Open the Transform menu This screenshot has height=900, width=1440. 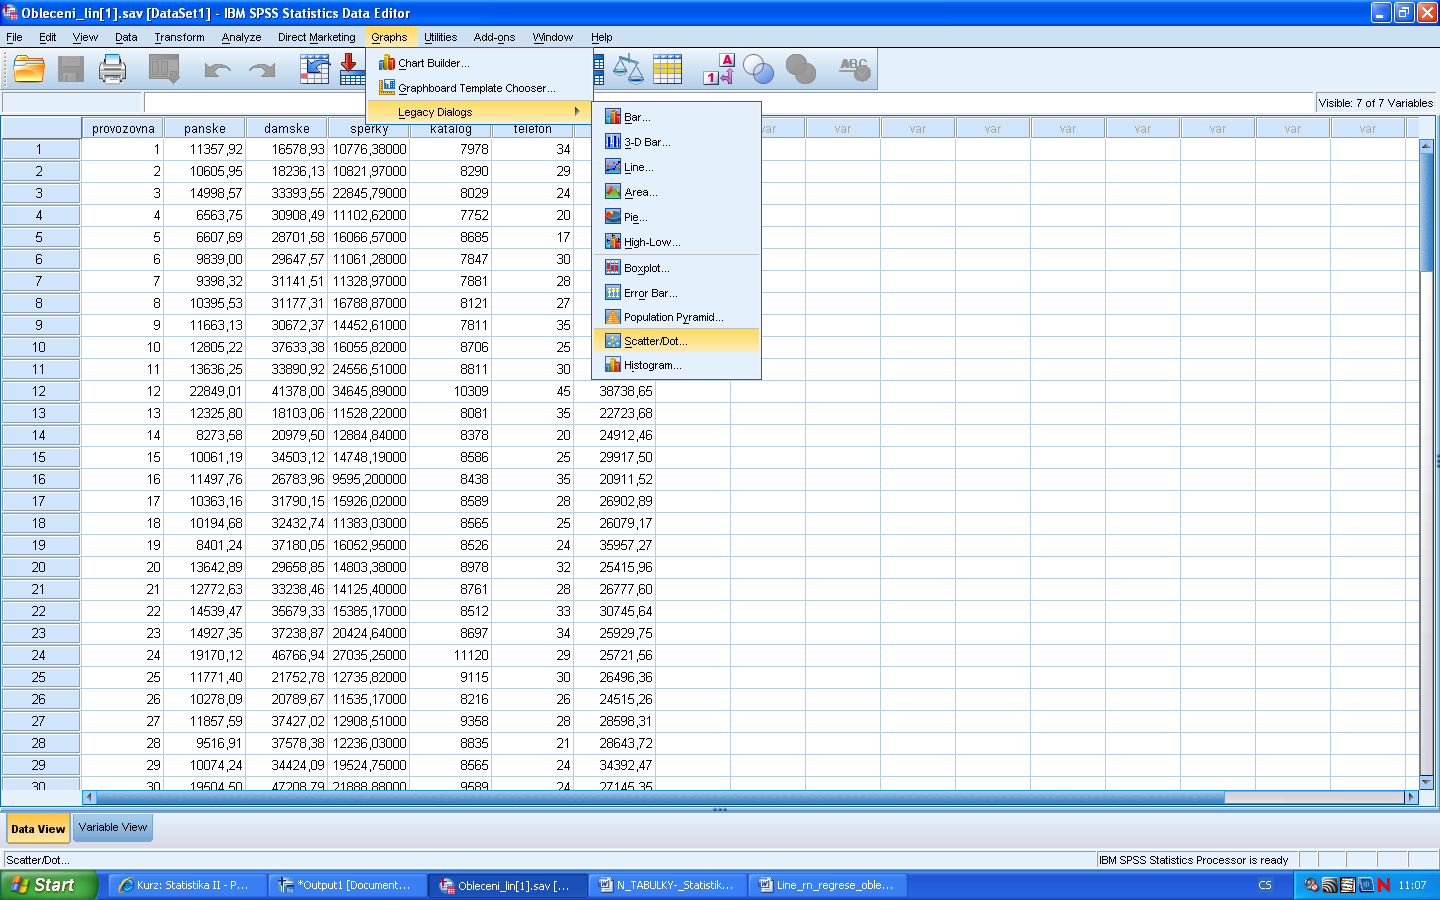(179, 37)
